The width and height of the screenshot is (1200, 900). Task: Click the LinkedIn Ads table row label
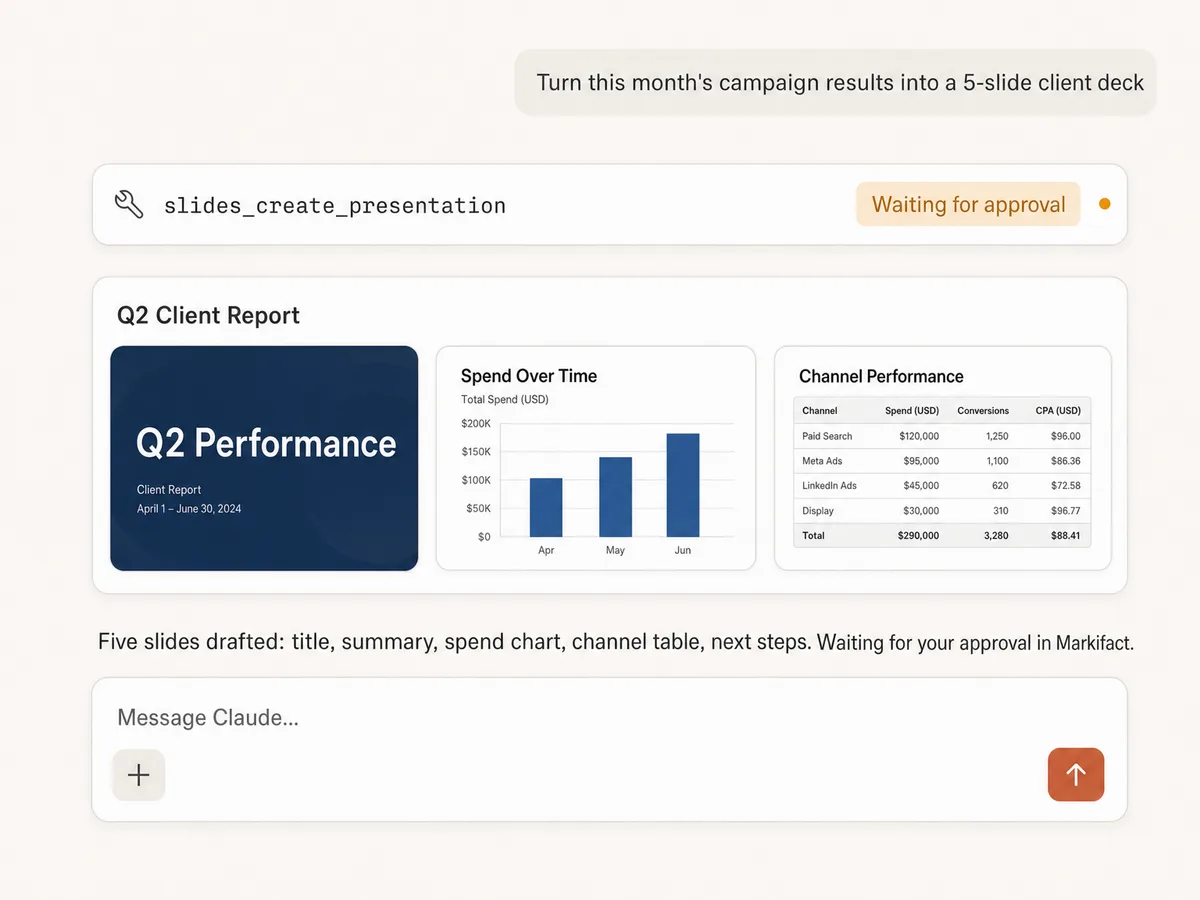pos(829,485)
